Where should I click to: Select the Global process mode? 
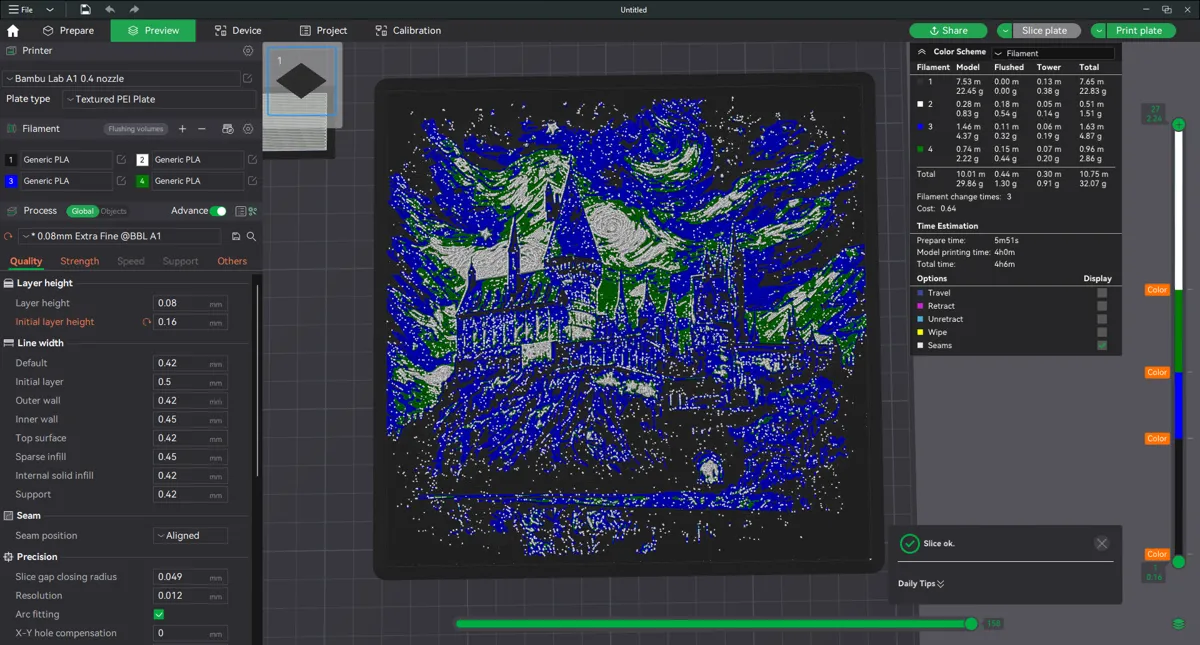tap(82, 211)
